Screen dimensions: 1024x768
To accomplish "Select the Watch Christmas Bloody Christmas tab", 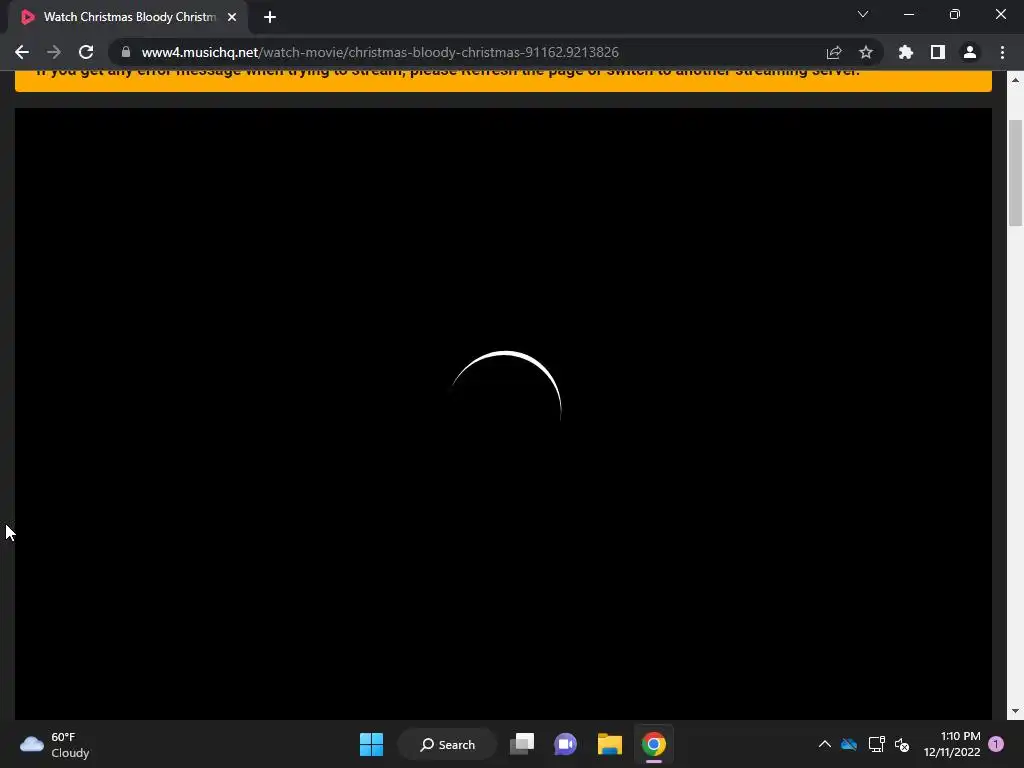I will click(128, 17).
